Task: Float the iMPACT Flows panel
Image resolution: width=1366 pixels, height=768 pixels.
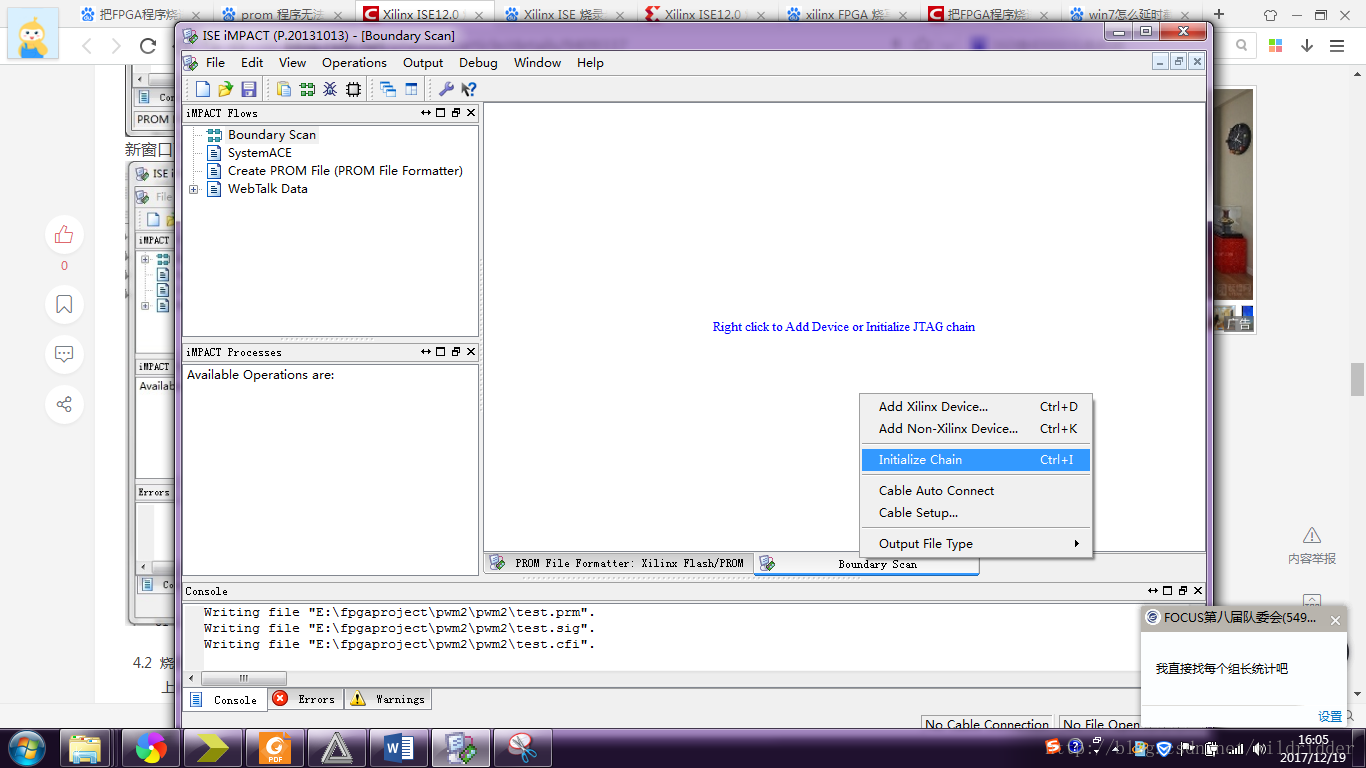Action: click(456, 113)
